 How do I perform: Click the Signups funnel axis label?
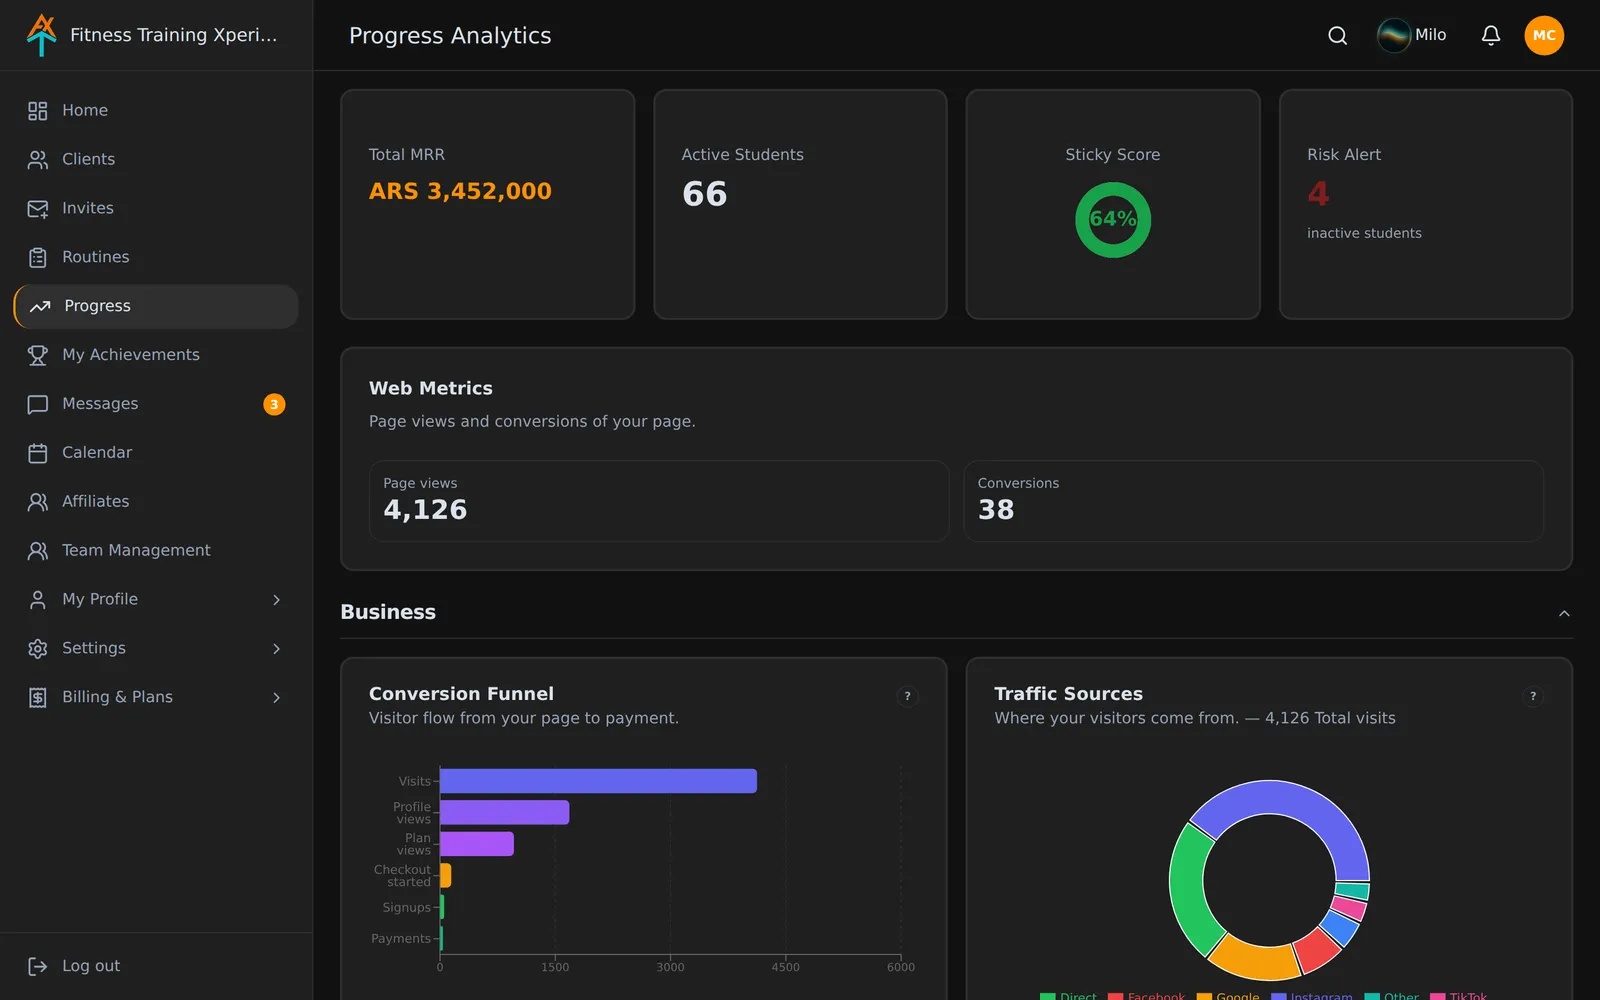tap(406, 907)
